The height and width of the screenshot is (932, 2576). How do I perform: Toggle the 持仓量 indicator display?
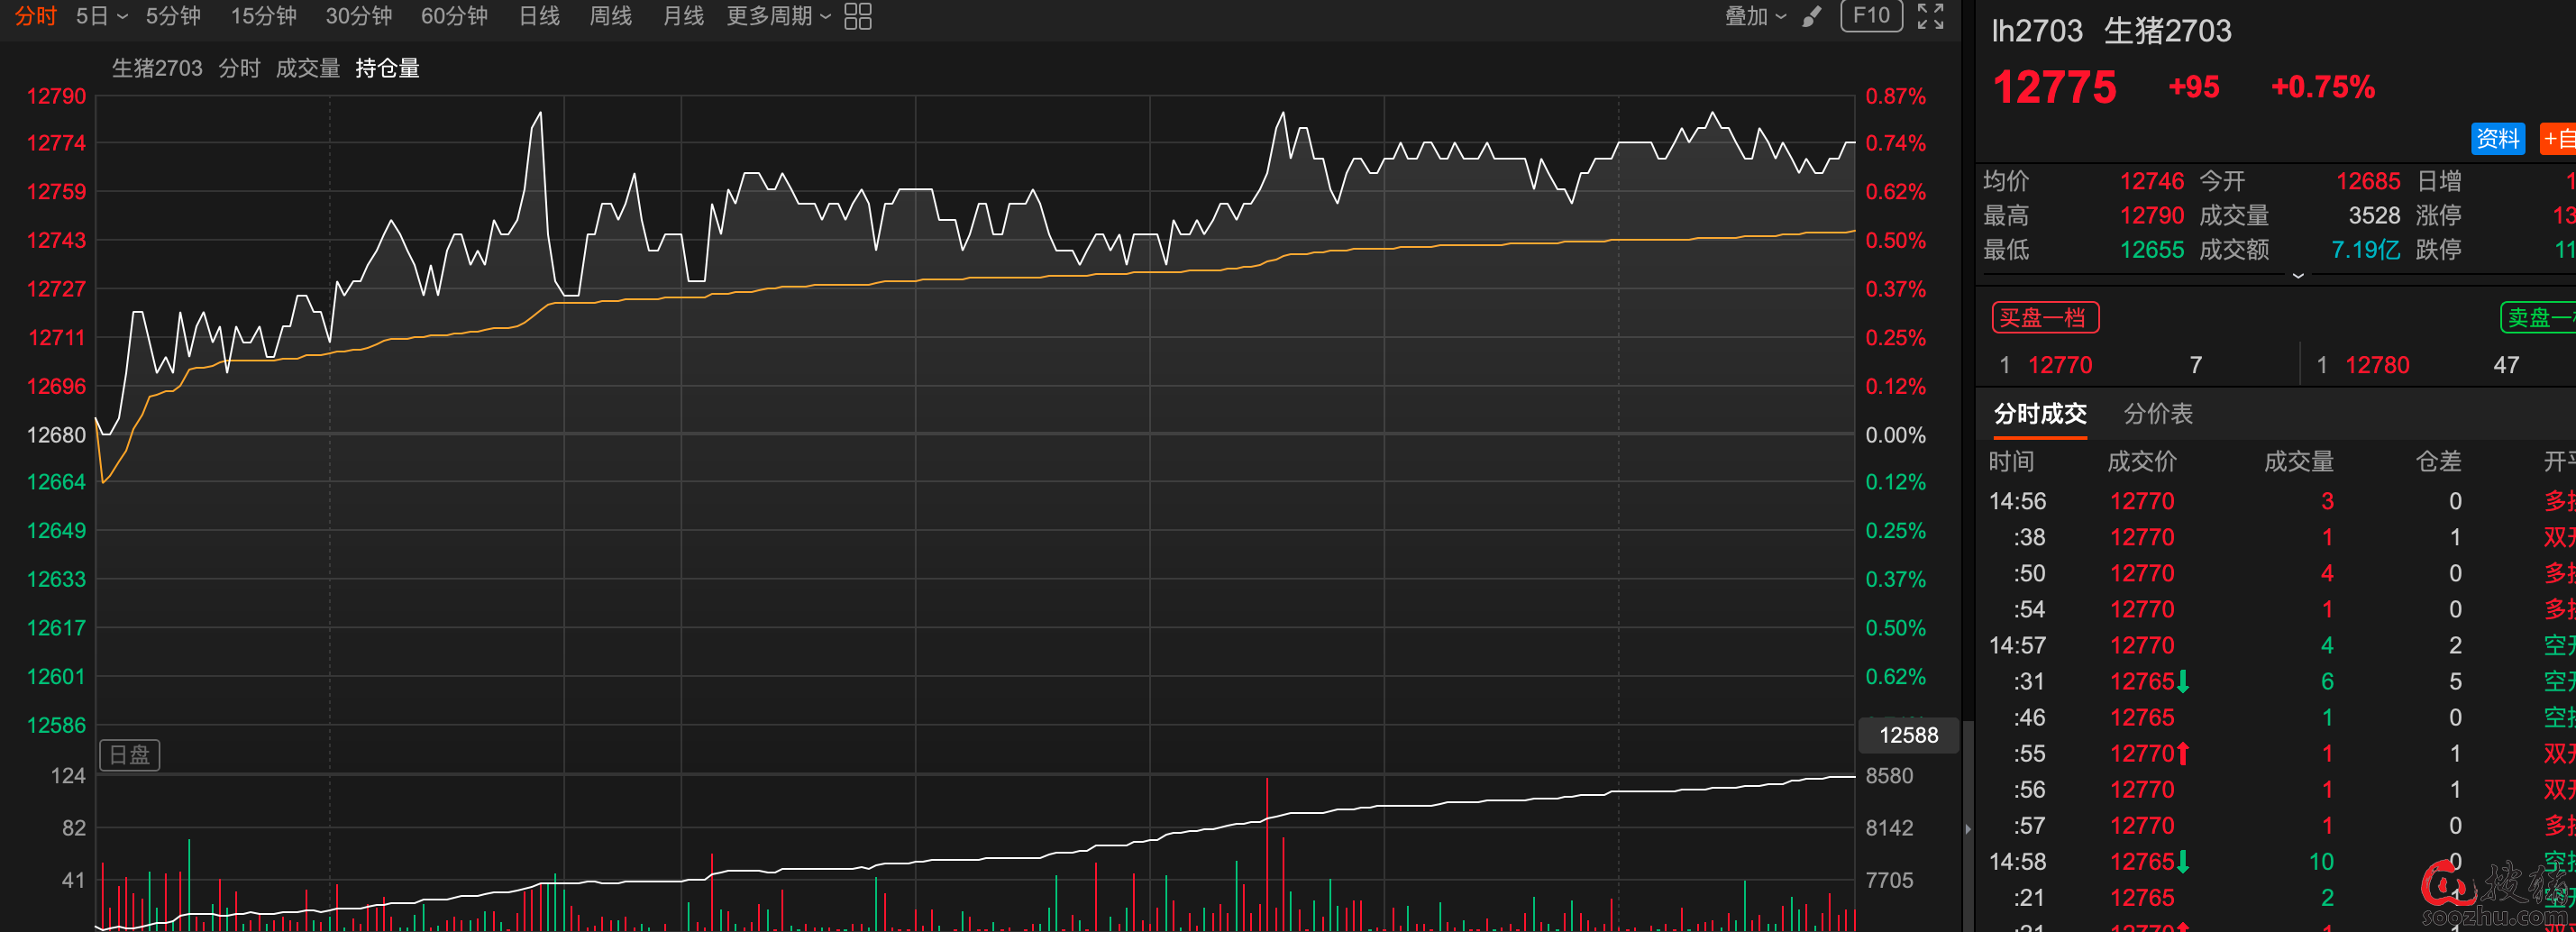click(x=387, y=68)
